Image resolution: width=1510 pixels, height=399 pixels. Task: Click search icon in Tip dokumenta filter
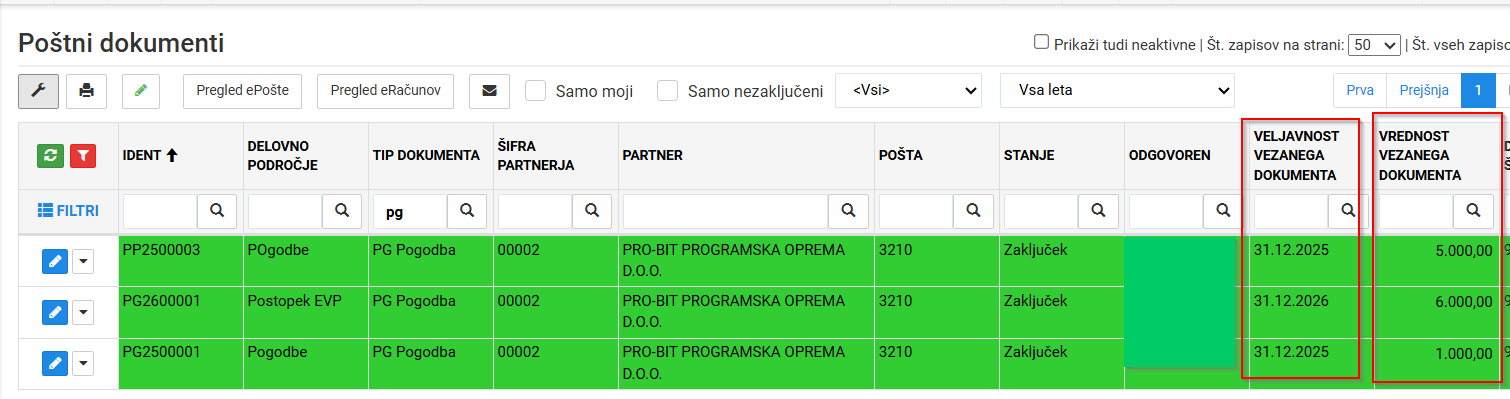pyautogui.click(x=467, y=210)
